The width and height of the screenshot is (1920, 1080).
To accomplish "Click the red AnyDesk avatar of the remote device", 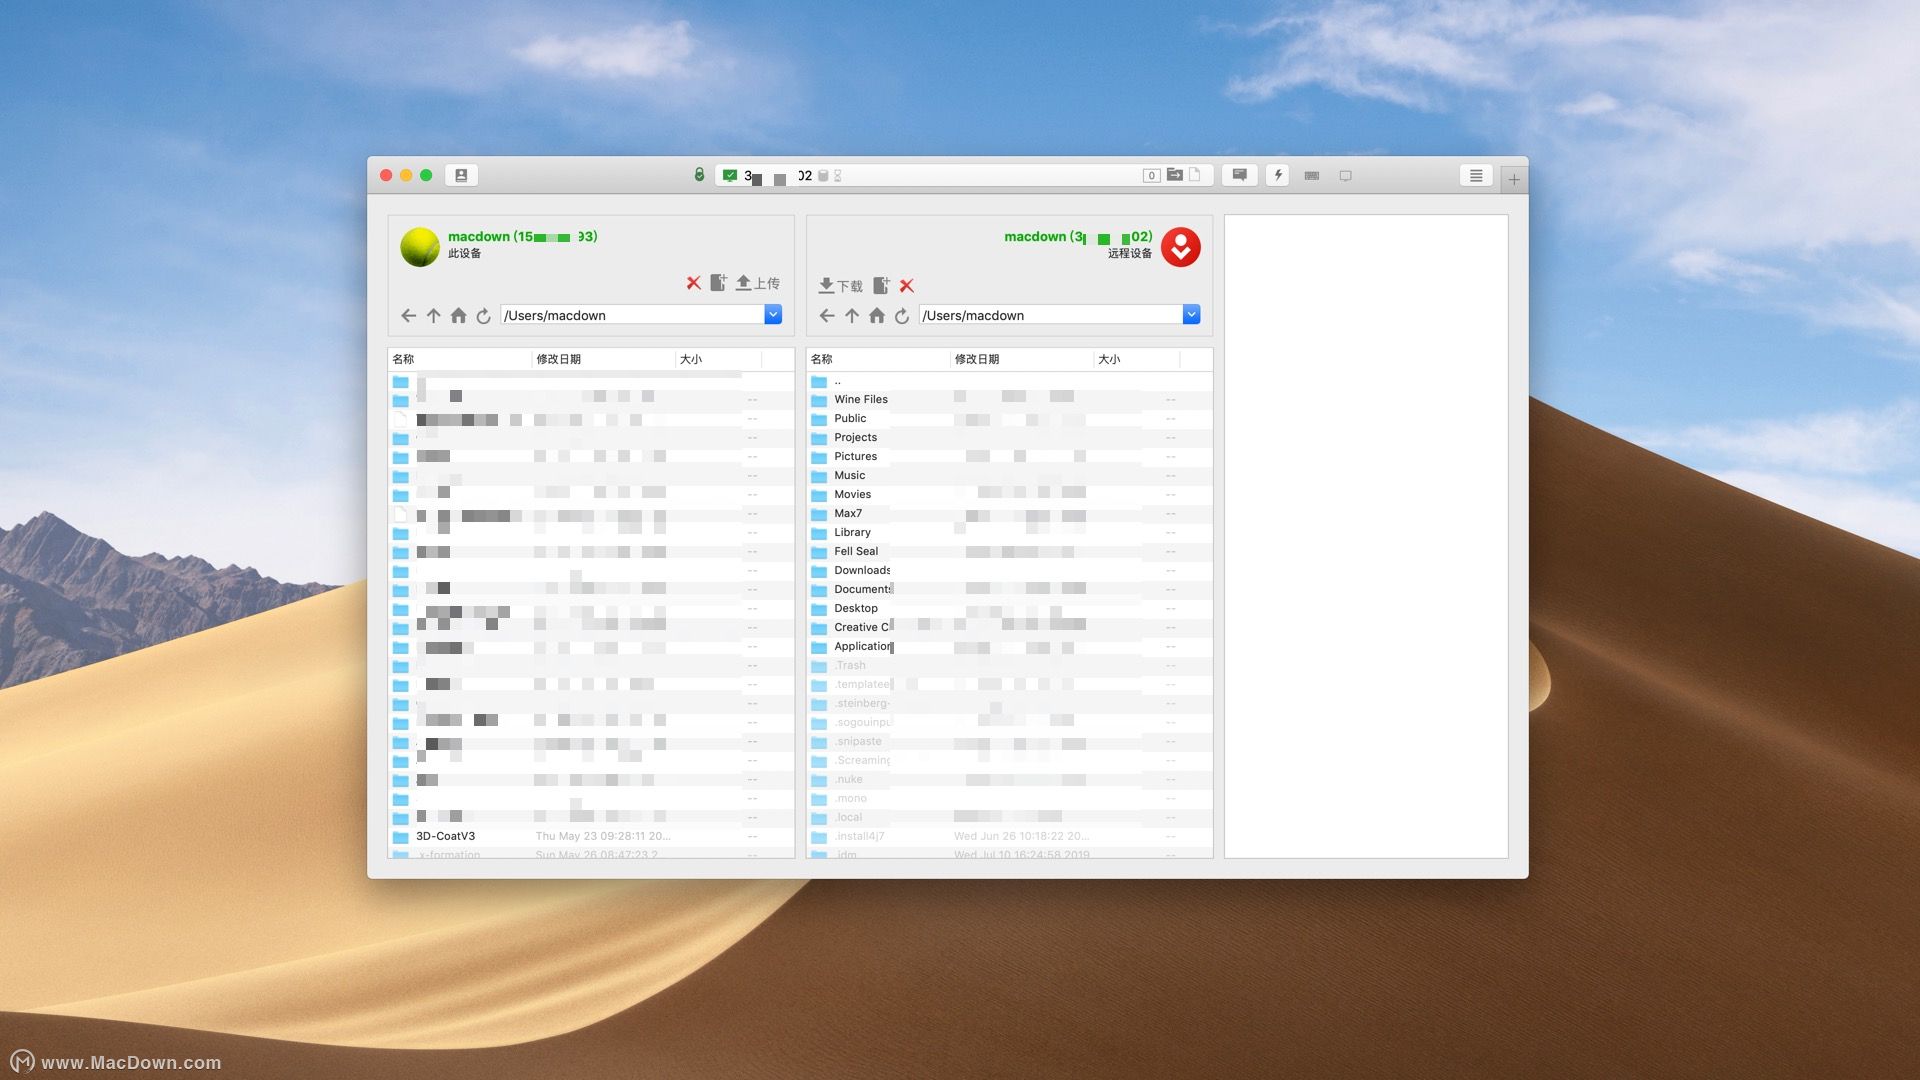I will coord(1180,247).
